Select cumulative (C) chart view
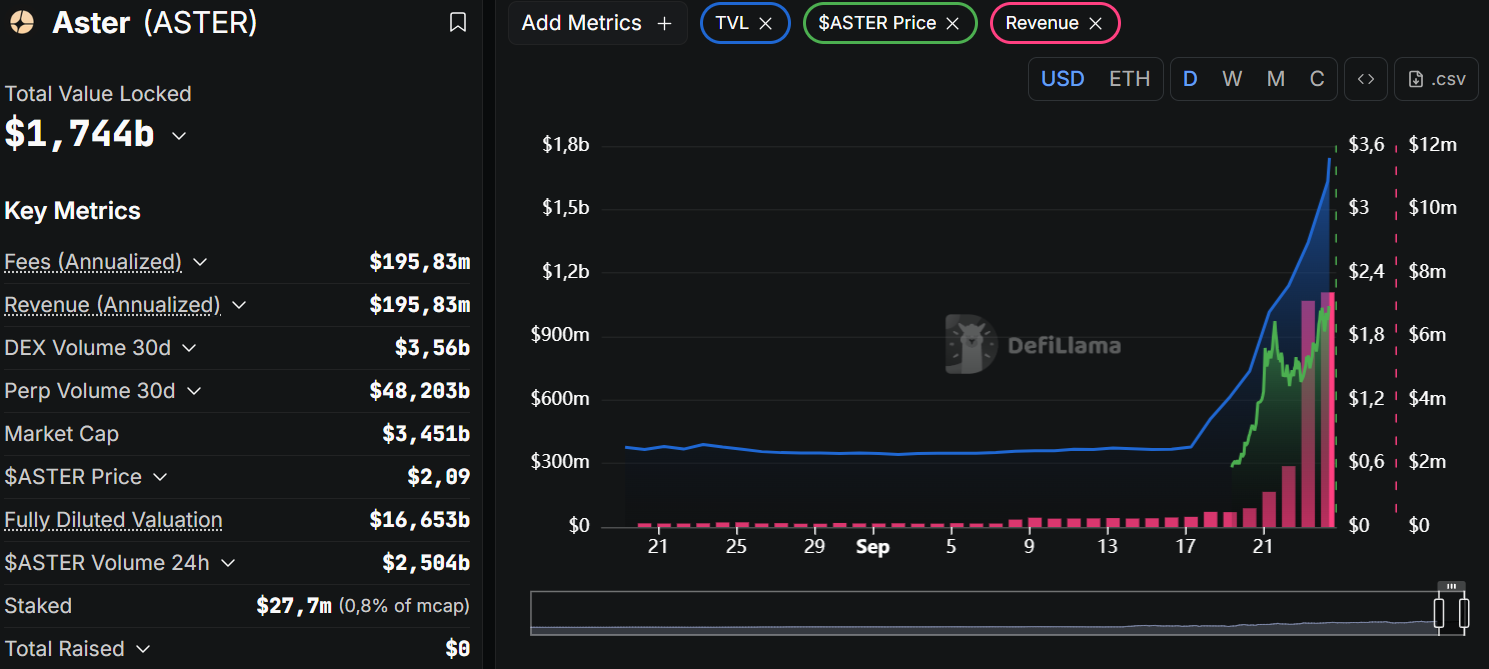Viewport: 1489px width, 669px height. [1317, 79]
